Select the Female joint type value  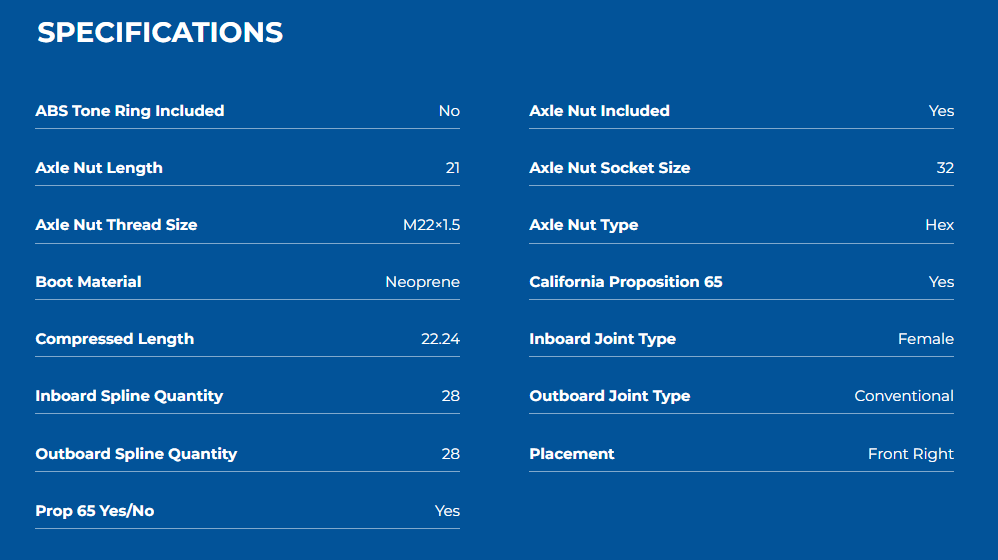[925, 339]
